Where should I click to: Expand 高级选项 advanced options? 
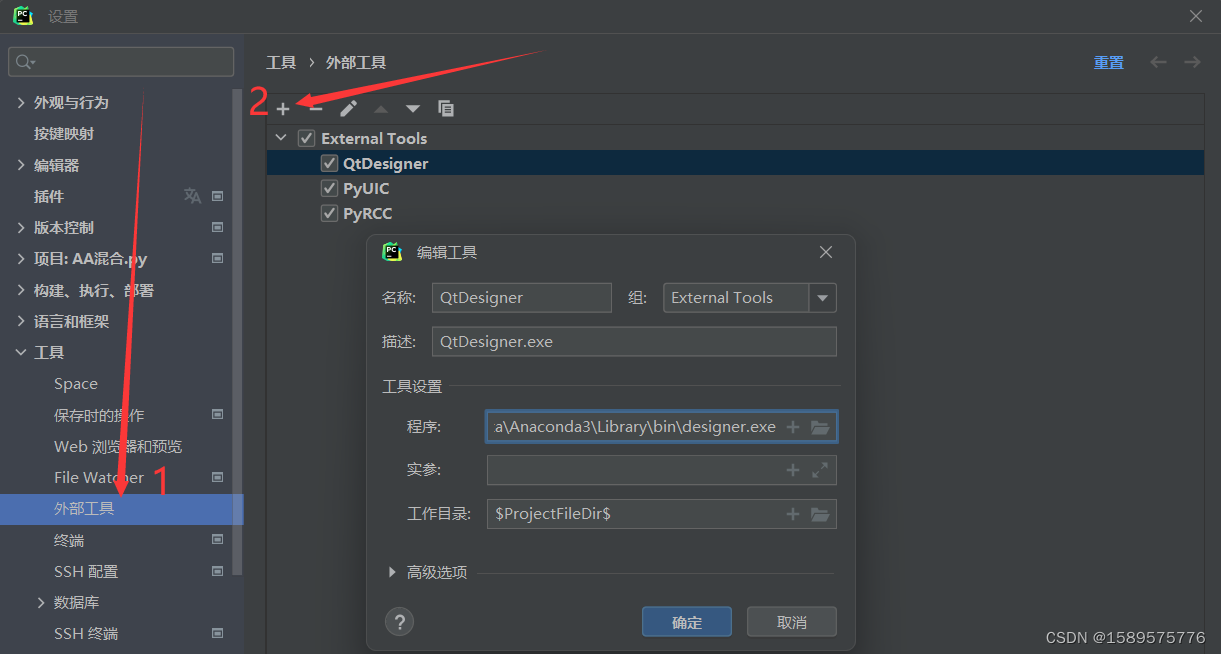point(392,573)
